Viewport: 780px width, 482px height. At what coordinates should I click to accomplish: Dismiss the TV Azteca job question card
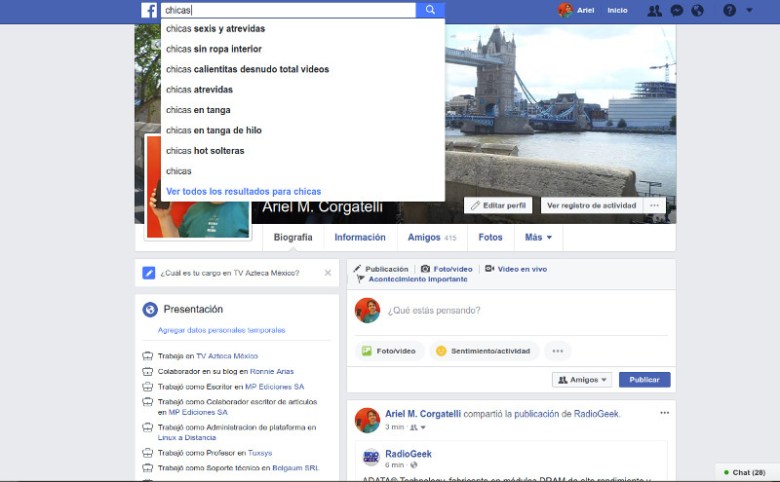tap(327, 272)
